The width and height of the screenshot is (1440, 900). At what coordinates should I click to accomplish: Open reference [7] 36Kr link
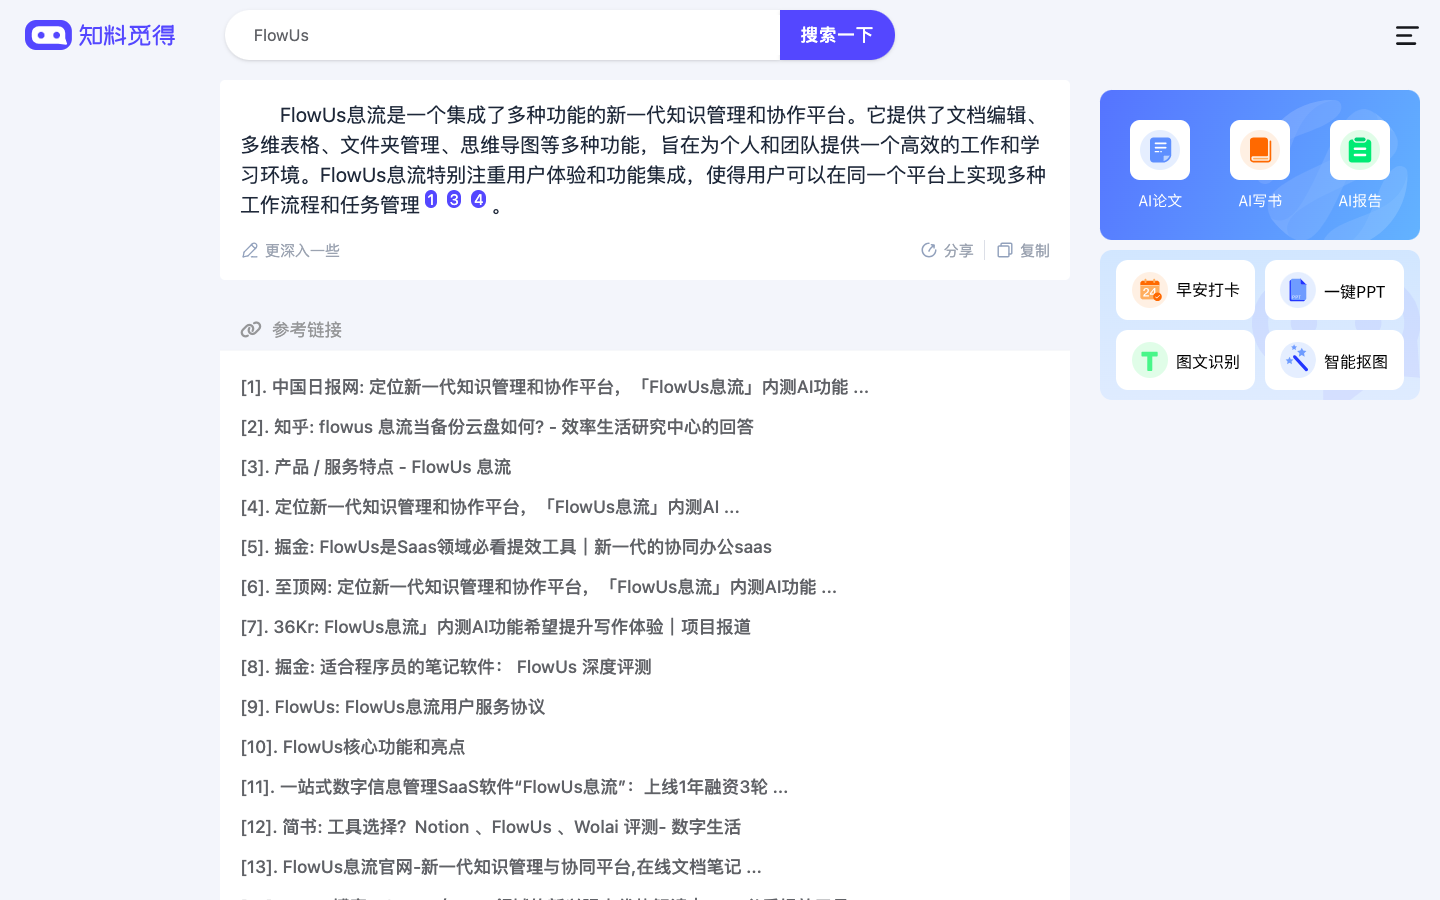point(496,627)
